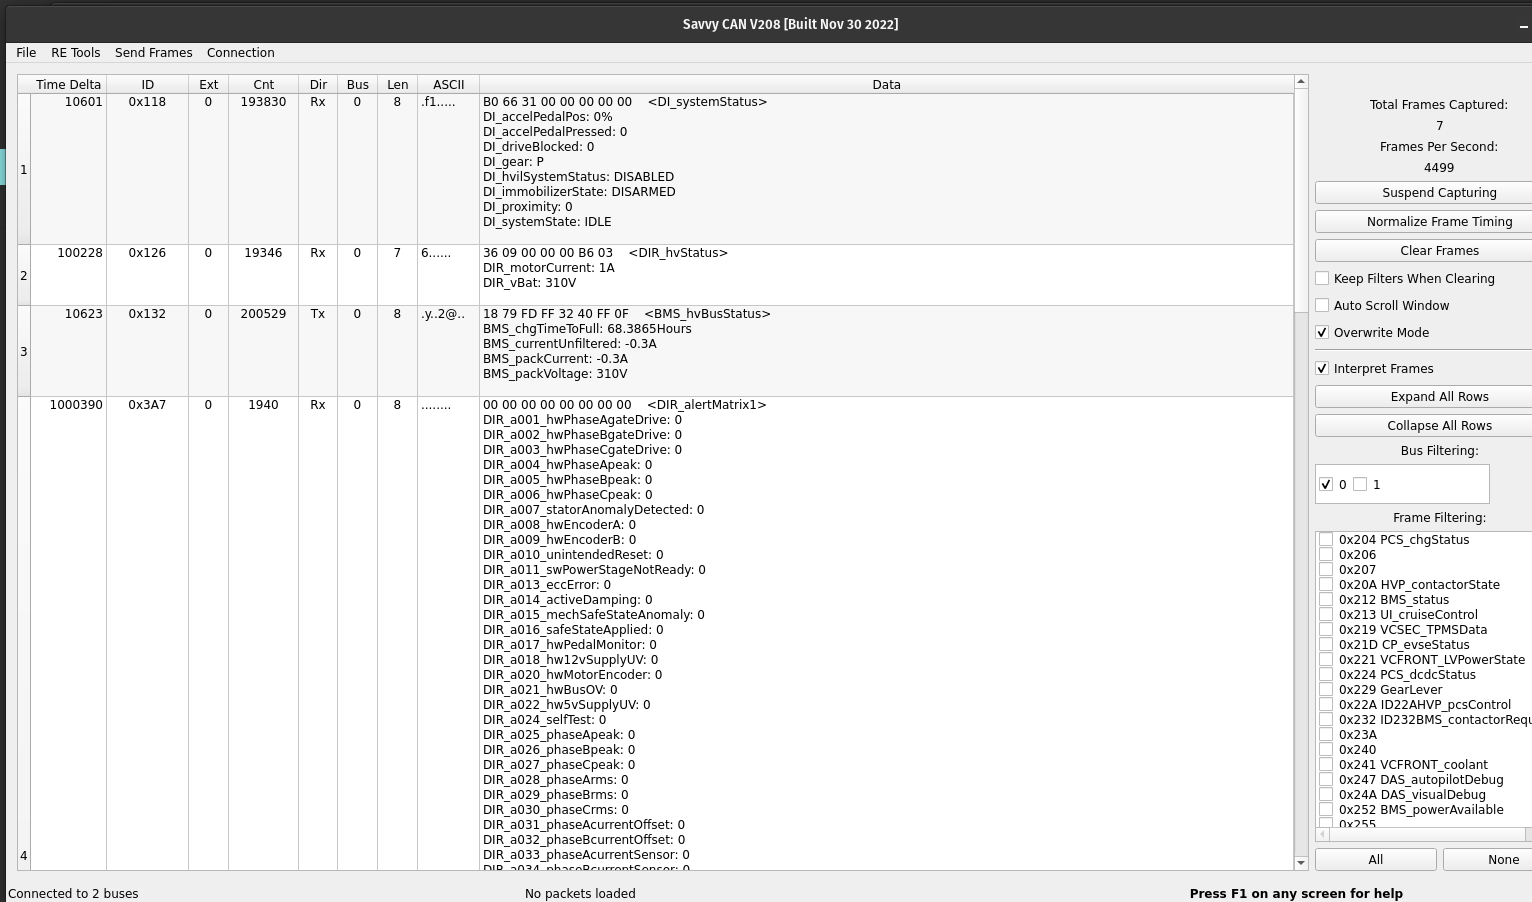This screenshot has height=902, width=1532.
Task: Disable Overwrite Mode checkbox
Action: (1322, 333)
